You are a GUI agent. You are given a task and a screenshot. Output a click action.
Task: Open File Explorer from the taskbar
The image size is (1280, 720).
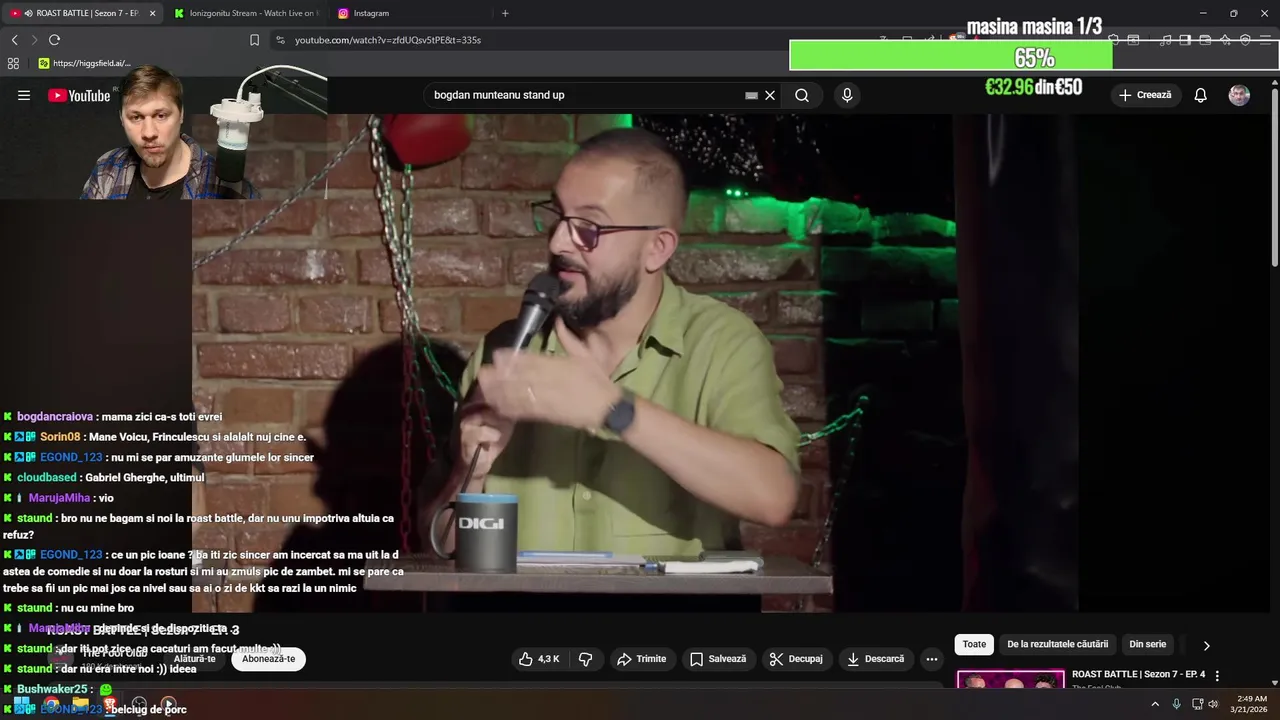pos(80,704)
